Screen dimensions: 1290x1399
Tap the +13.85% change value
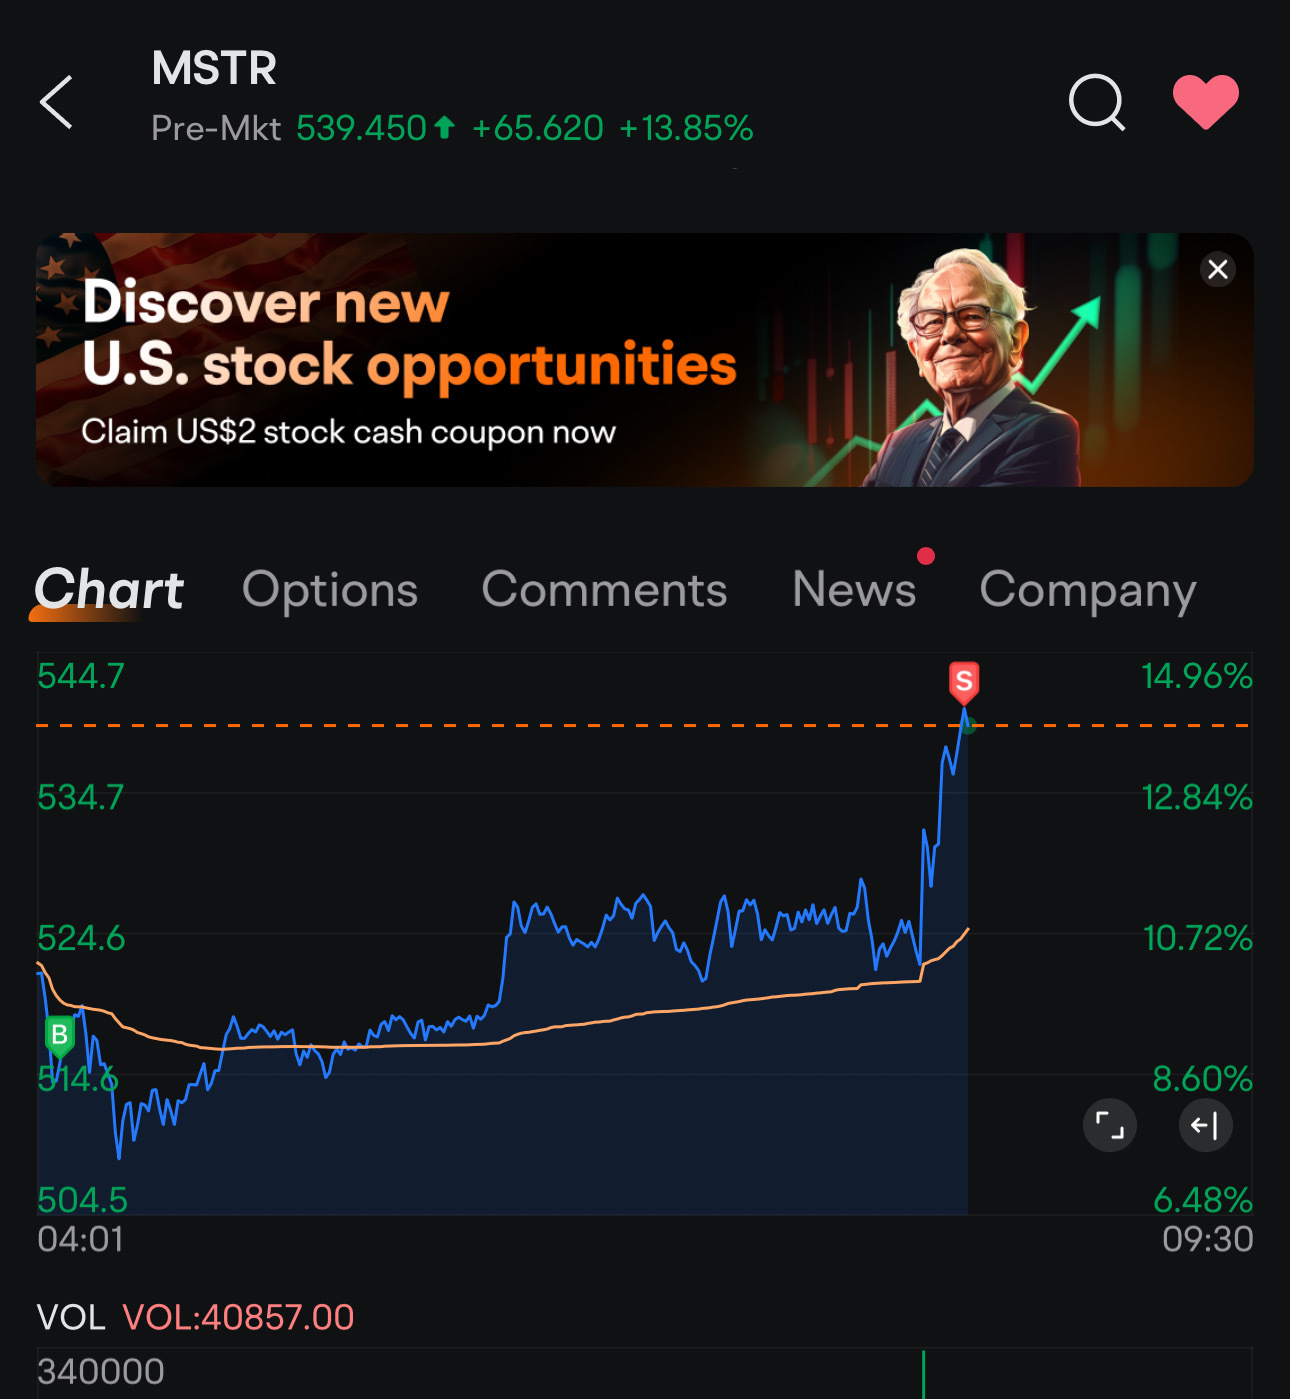coord(686,128)
